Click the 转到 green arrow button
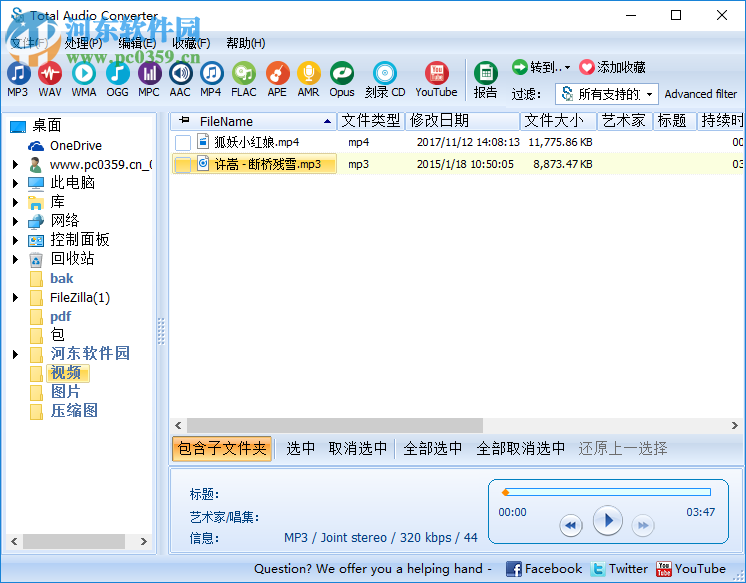The height and width of the screenshot is (583, 746). [520, 67]
